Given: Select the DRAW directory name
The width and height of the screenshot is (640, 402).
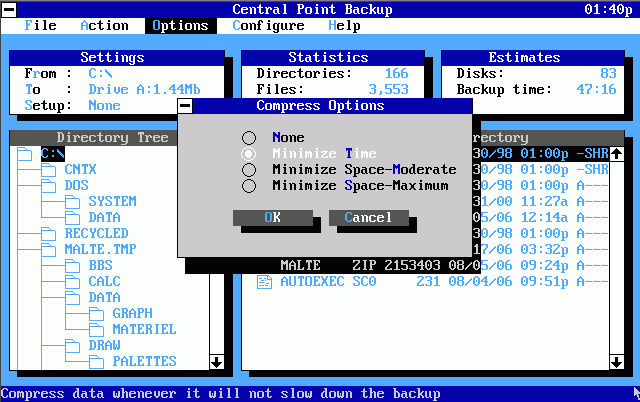Looking at the screenshot, I should point(104,345).
